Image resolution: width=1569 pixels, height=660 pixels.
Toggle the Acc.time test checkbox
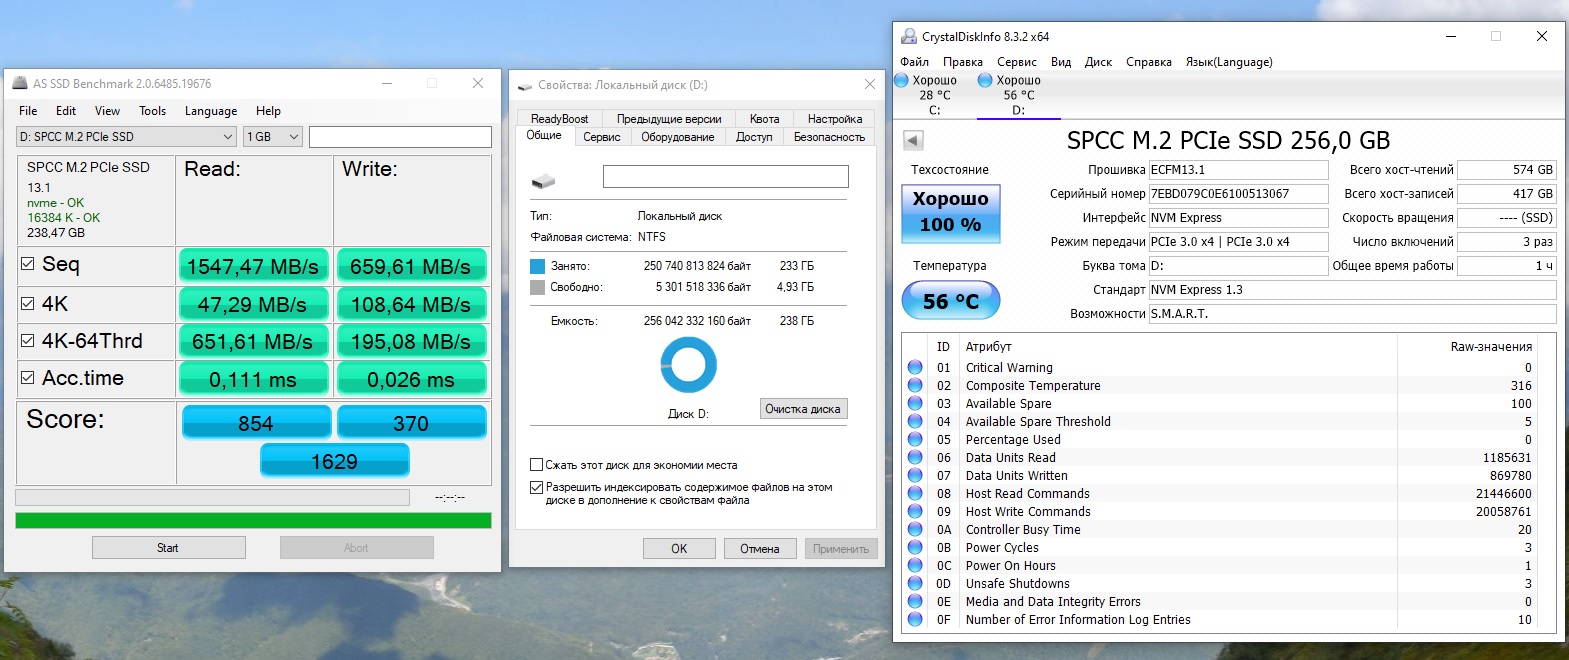[x=28, y=378]
